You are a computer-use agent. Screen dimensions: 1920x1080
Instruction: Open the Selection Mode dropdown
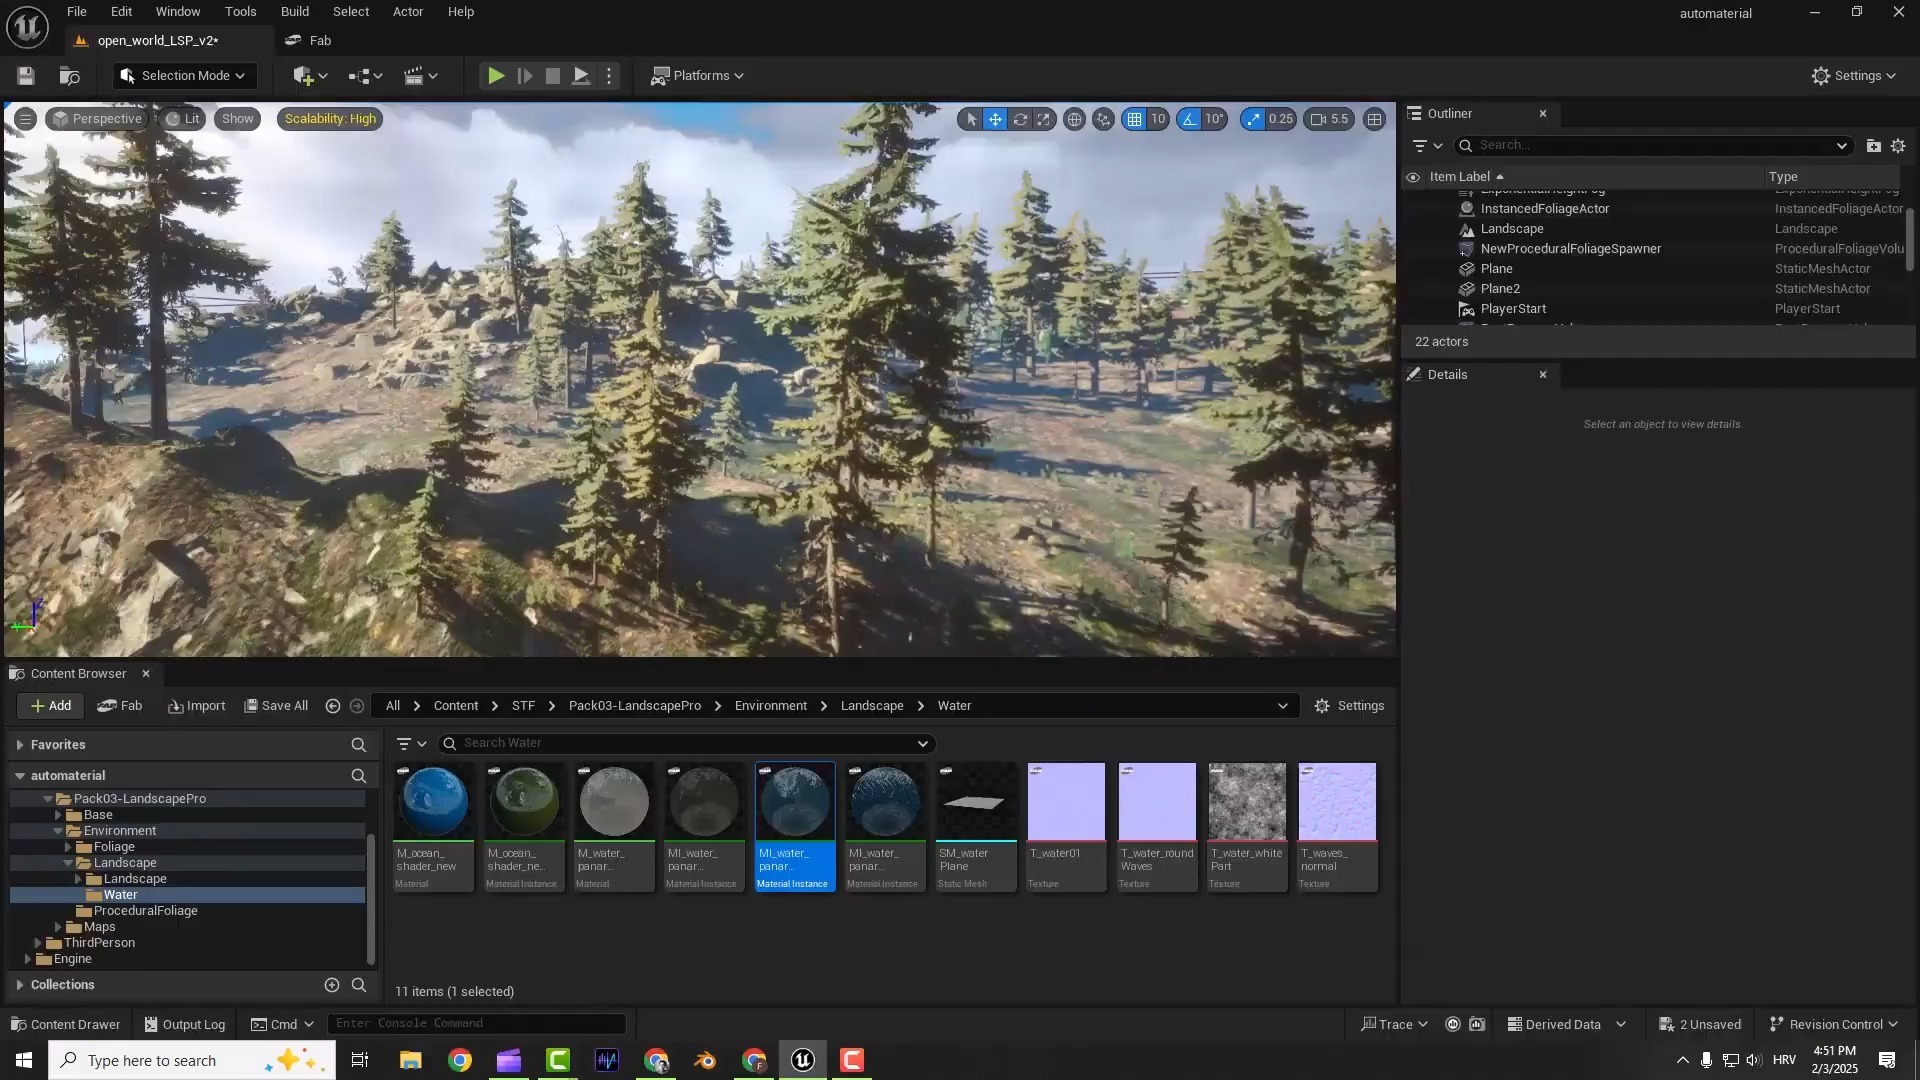184,76
